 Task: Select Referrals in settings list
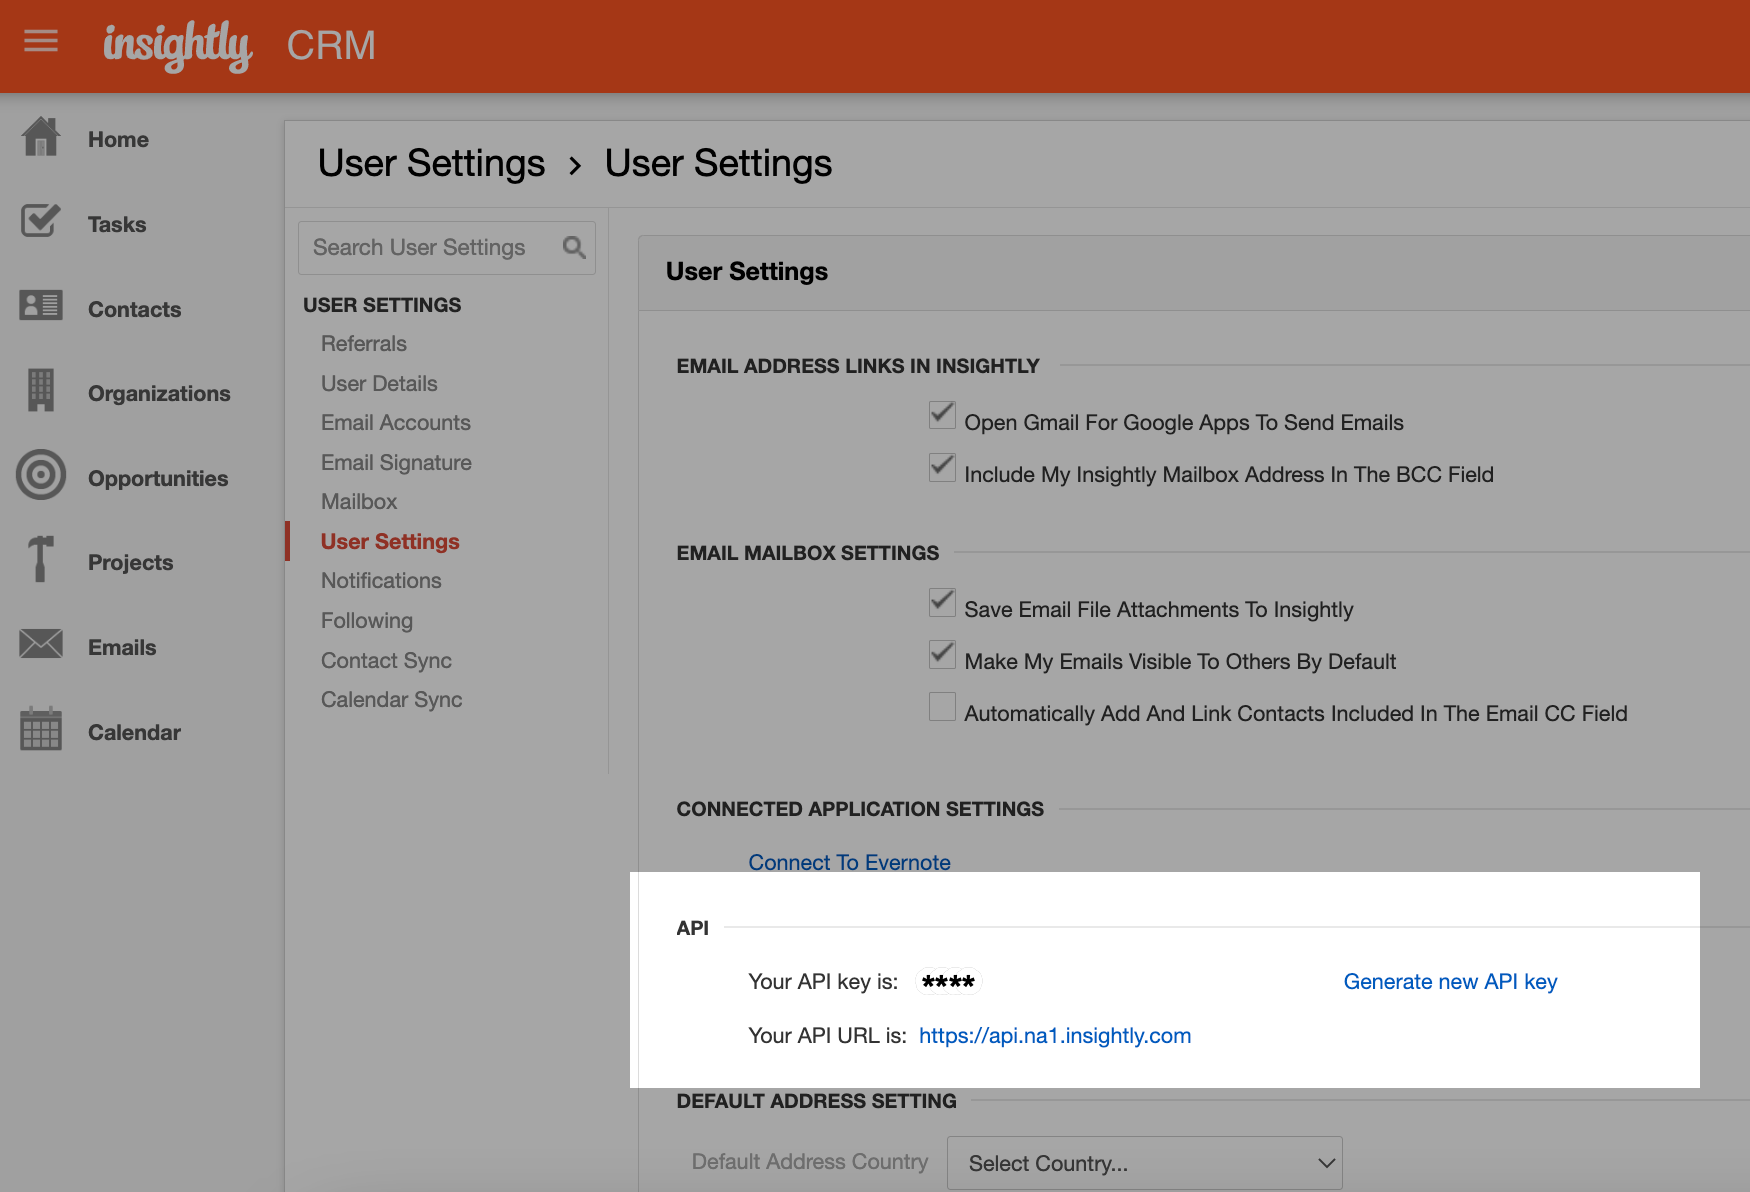click(364, 344)
